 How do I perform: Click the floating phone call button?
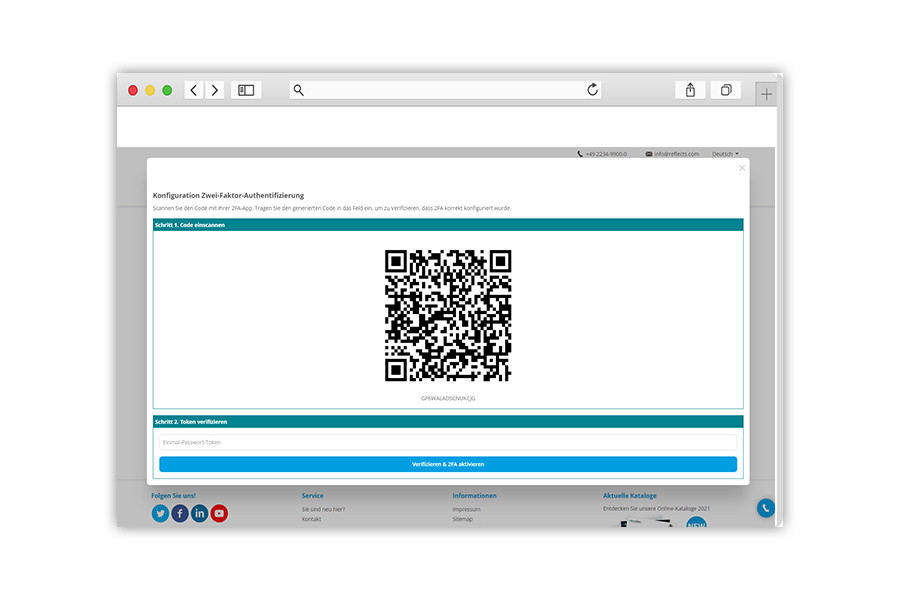[x=766, y=508]
